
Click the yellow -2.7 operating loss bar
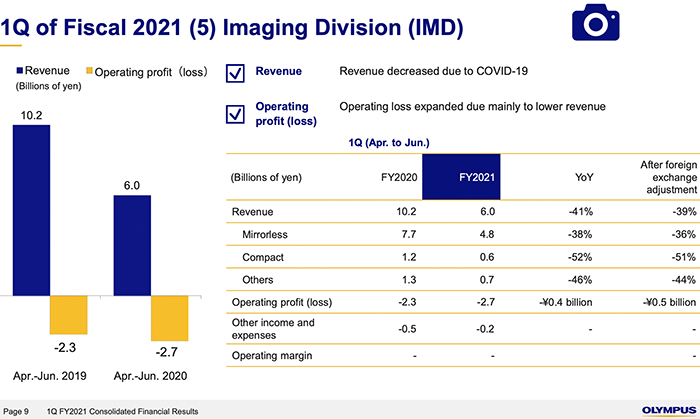pos(169,318)
